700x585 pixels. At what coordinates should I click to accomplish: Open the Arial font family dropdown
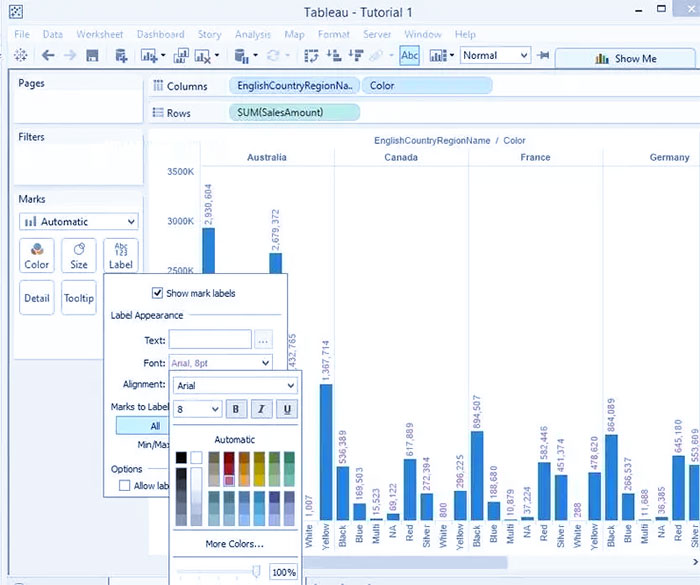click(x=235, y=385)
